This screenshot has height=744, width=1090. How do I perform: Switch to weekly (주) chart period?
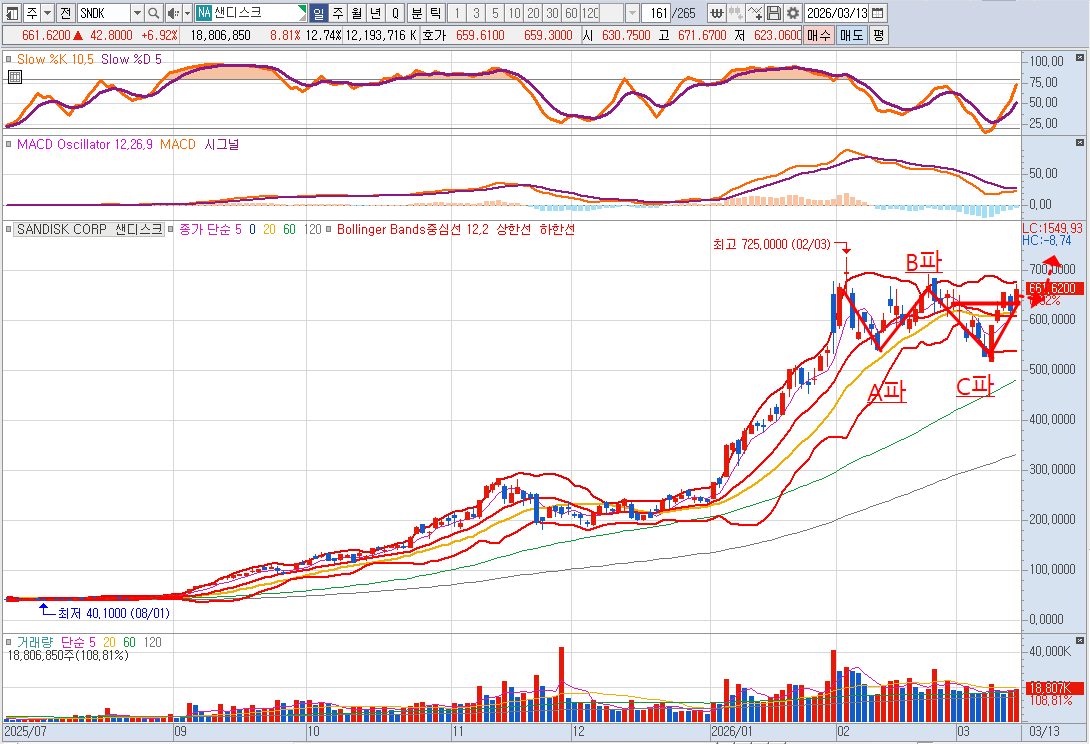337,13
